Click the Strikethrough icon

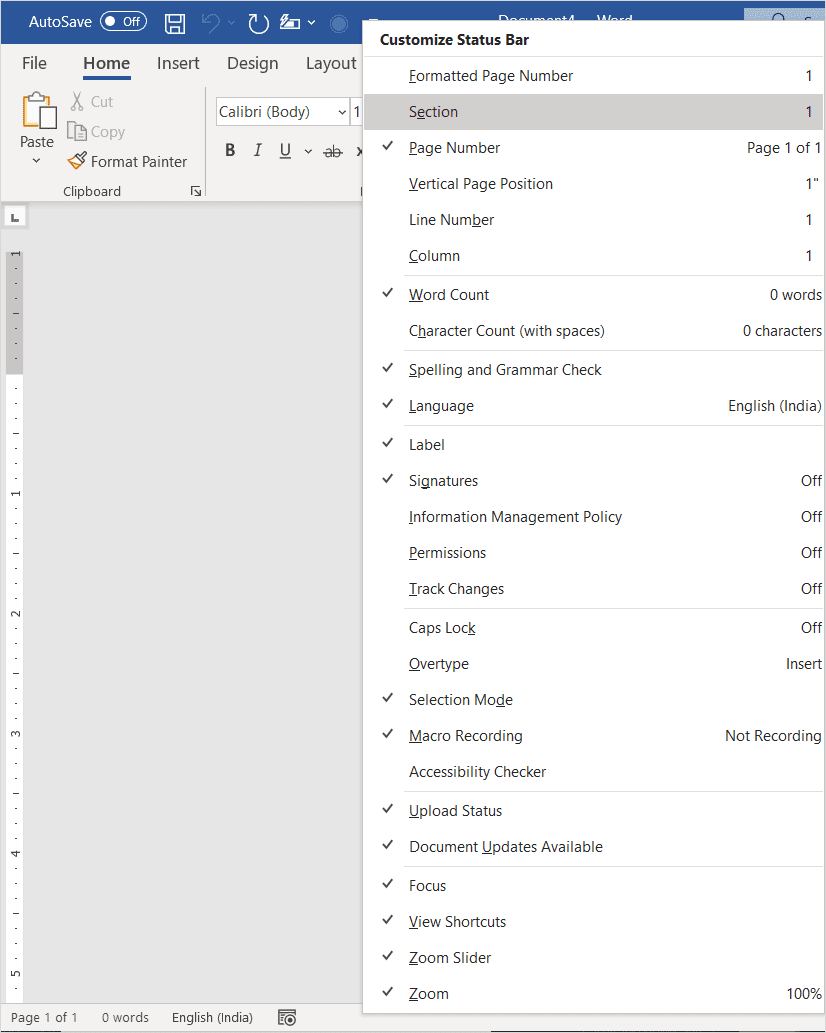(333, 149)
